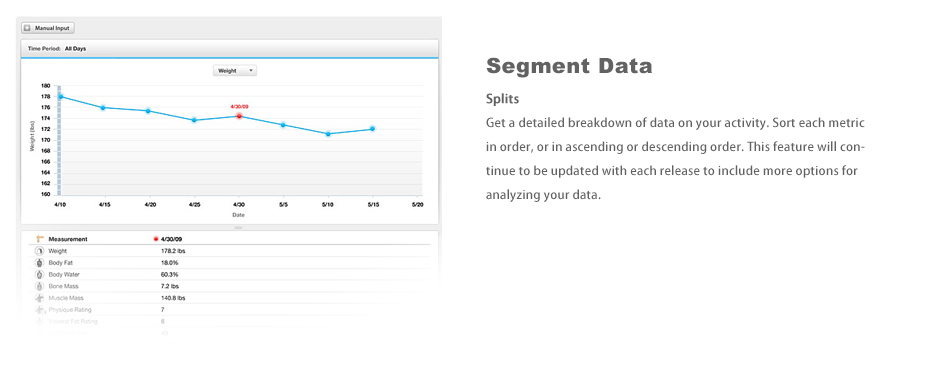Select the red 4/30/09 data point
Screen dimensions: 945x380
click(239, 116)
